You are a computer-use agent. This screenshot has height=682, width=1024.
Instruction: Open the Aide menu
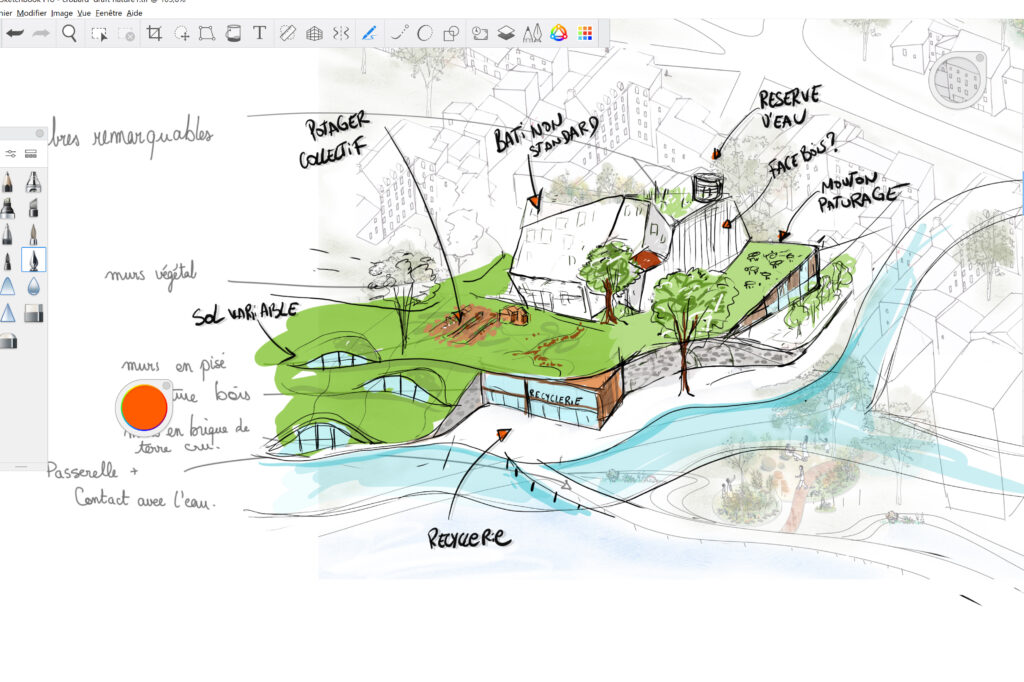pos(135,12)
